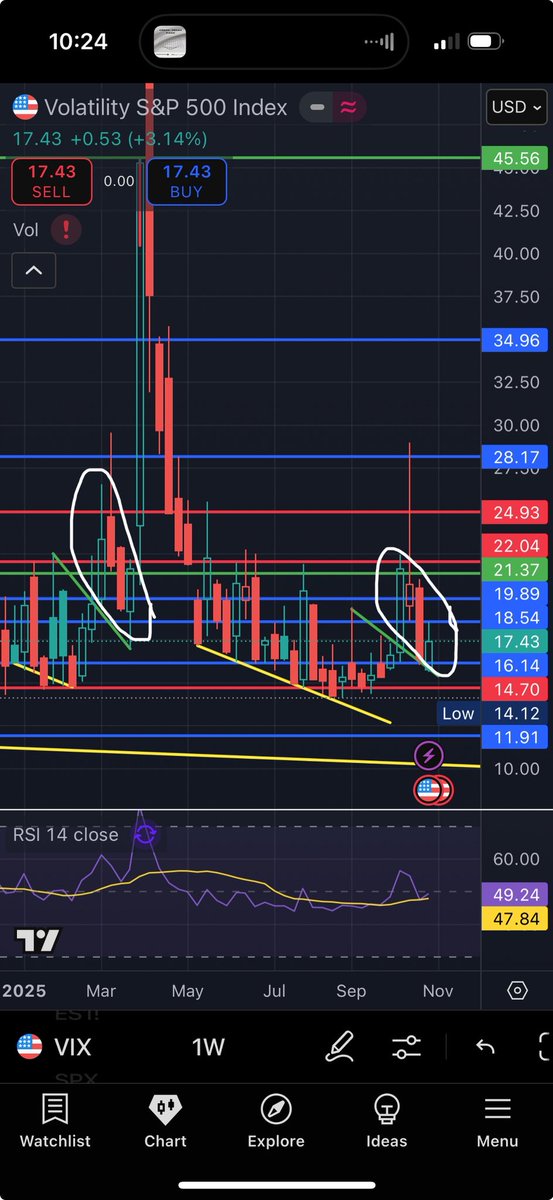
Task: Tap the RSI 14 close indicator label
Action: point(65,834)
